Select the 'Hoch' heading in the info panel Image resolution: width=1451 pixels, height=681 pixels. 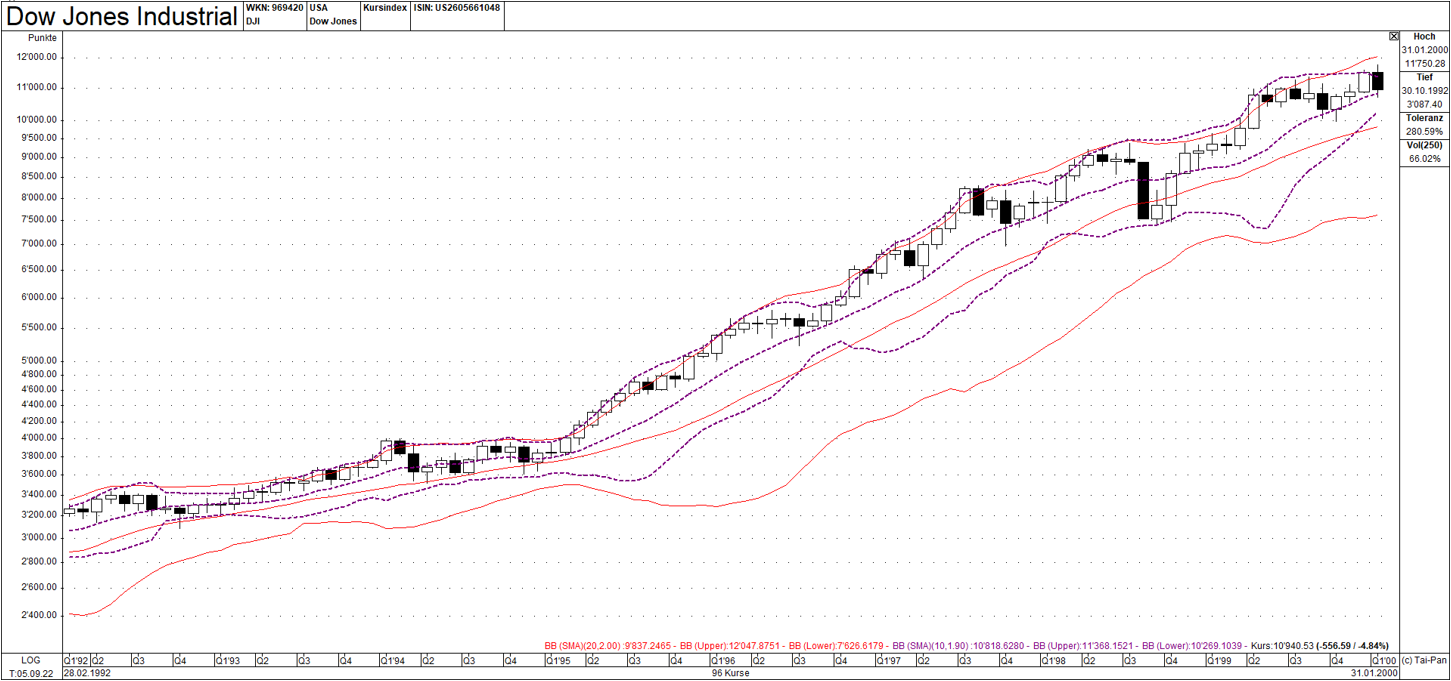pyautogui.click(x=1425, y=36)
